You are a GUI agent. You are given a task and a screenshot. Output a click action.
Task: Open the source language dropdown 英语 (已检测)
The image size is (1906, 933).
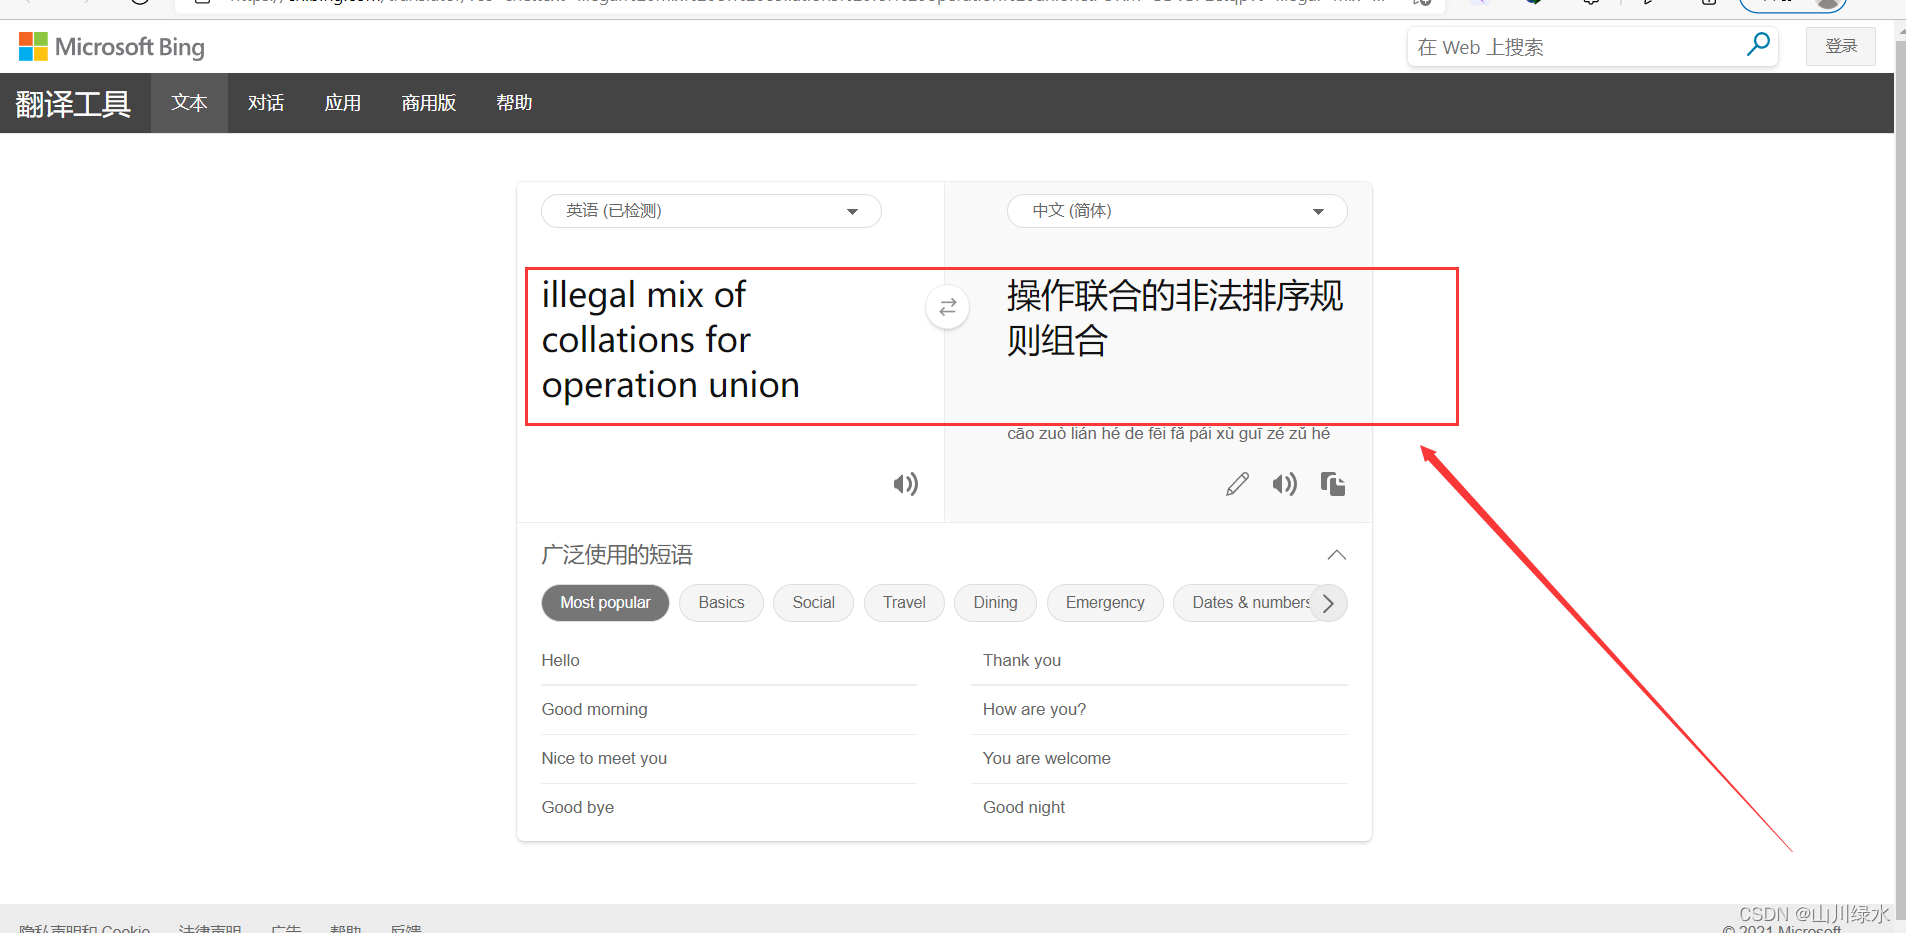[711, 211]
